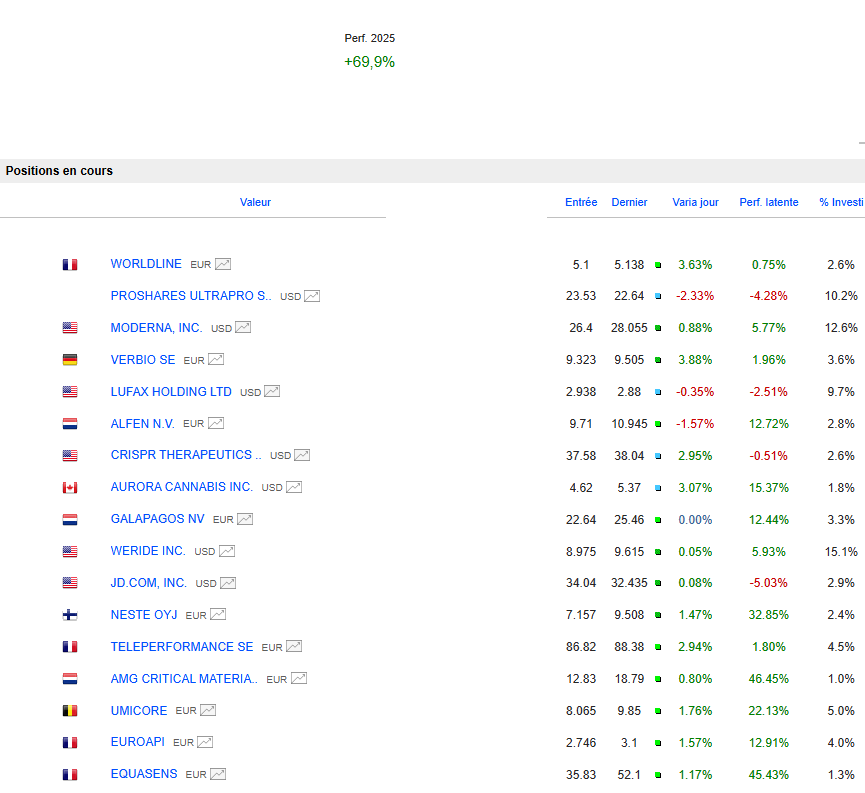Open the EQUASENS stock page

click(144, 774)
